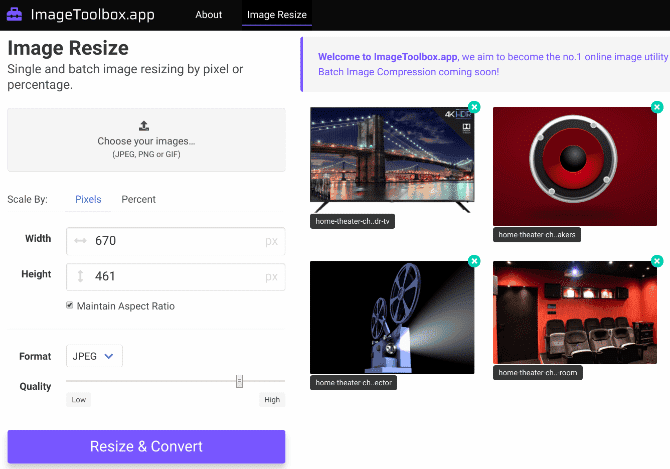The image size is (670, 469).
Task: Click the Choose your images upload area
Action: 146,140
